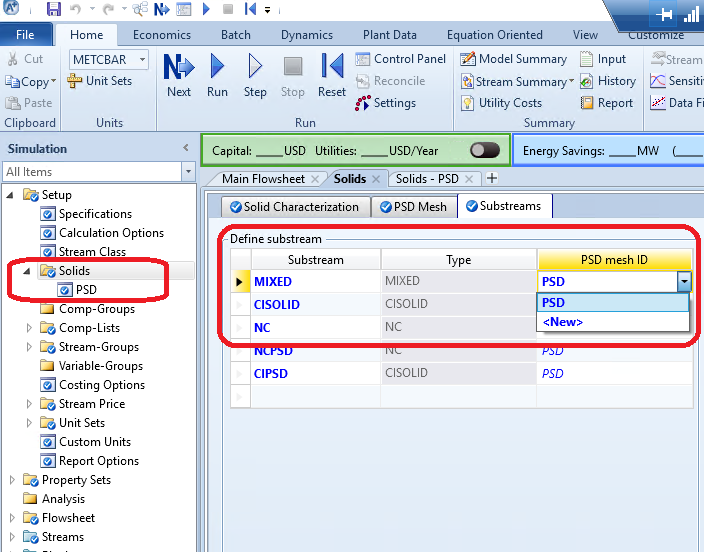Viewport: 704px width, 552px height.
Task: Toggle the economics activation switch
Action: pos(485,150)
